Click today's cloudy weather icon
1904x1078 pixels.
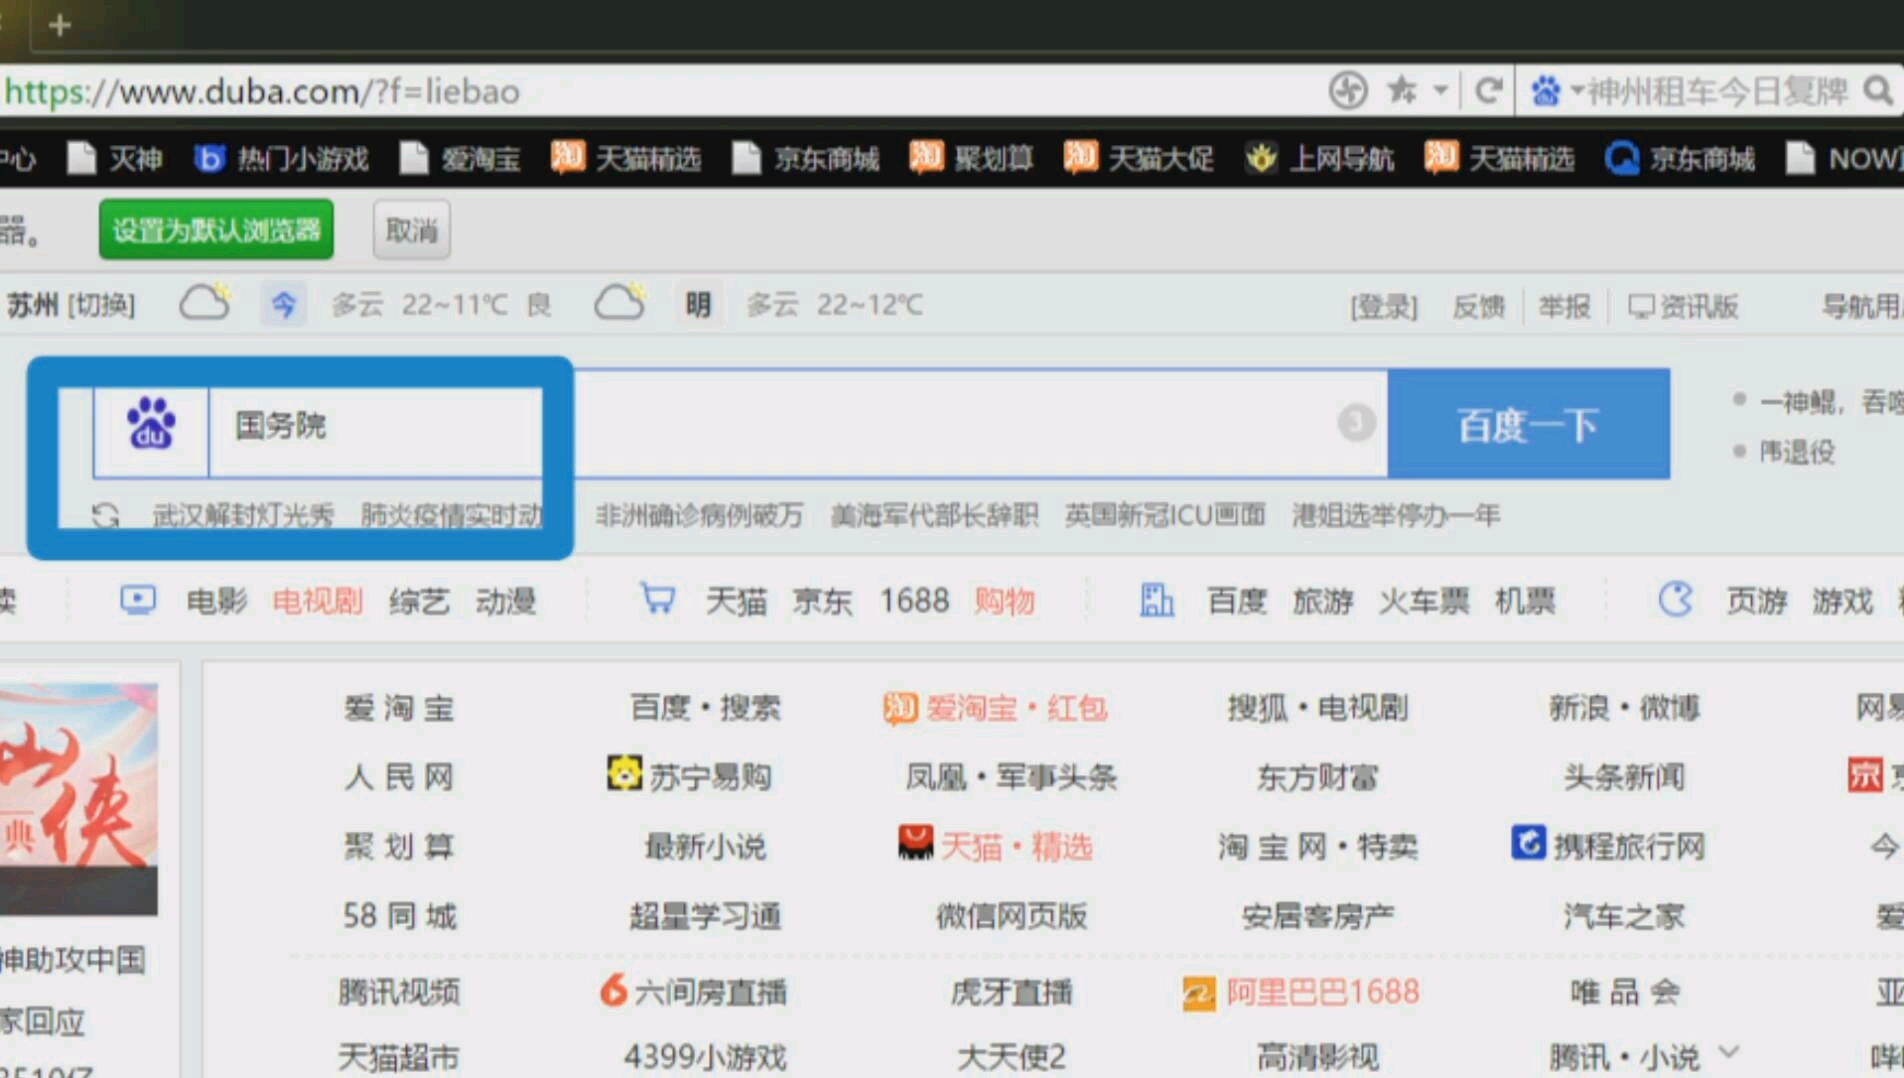click(x=205, y=302)
